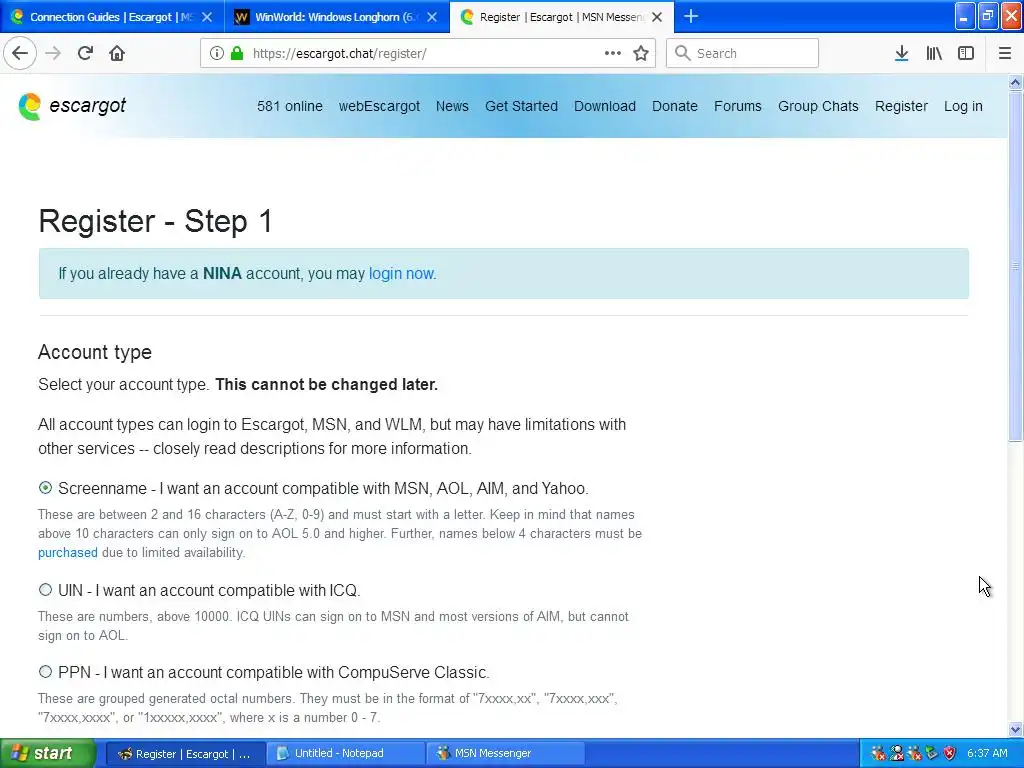This screenshot has width=1024, height=768.
Task: Open the Download page
Action: (605, 106)
